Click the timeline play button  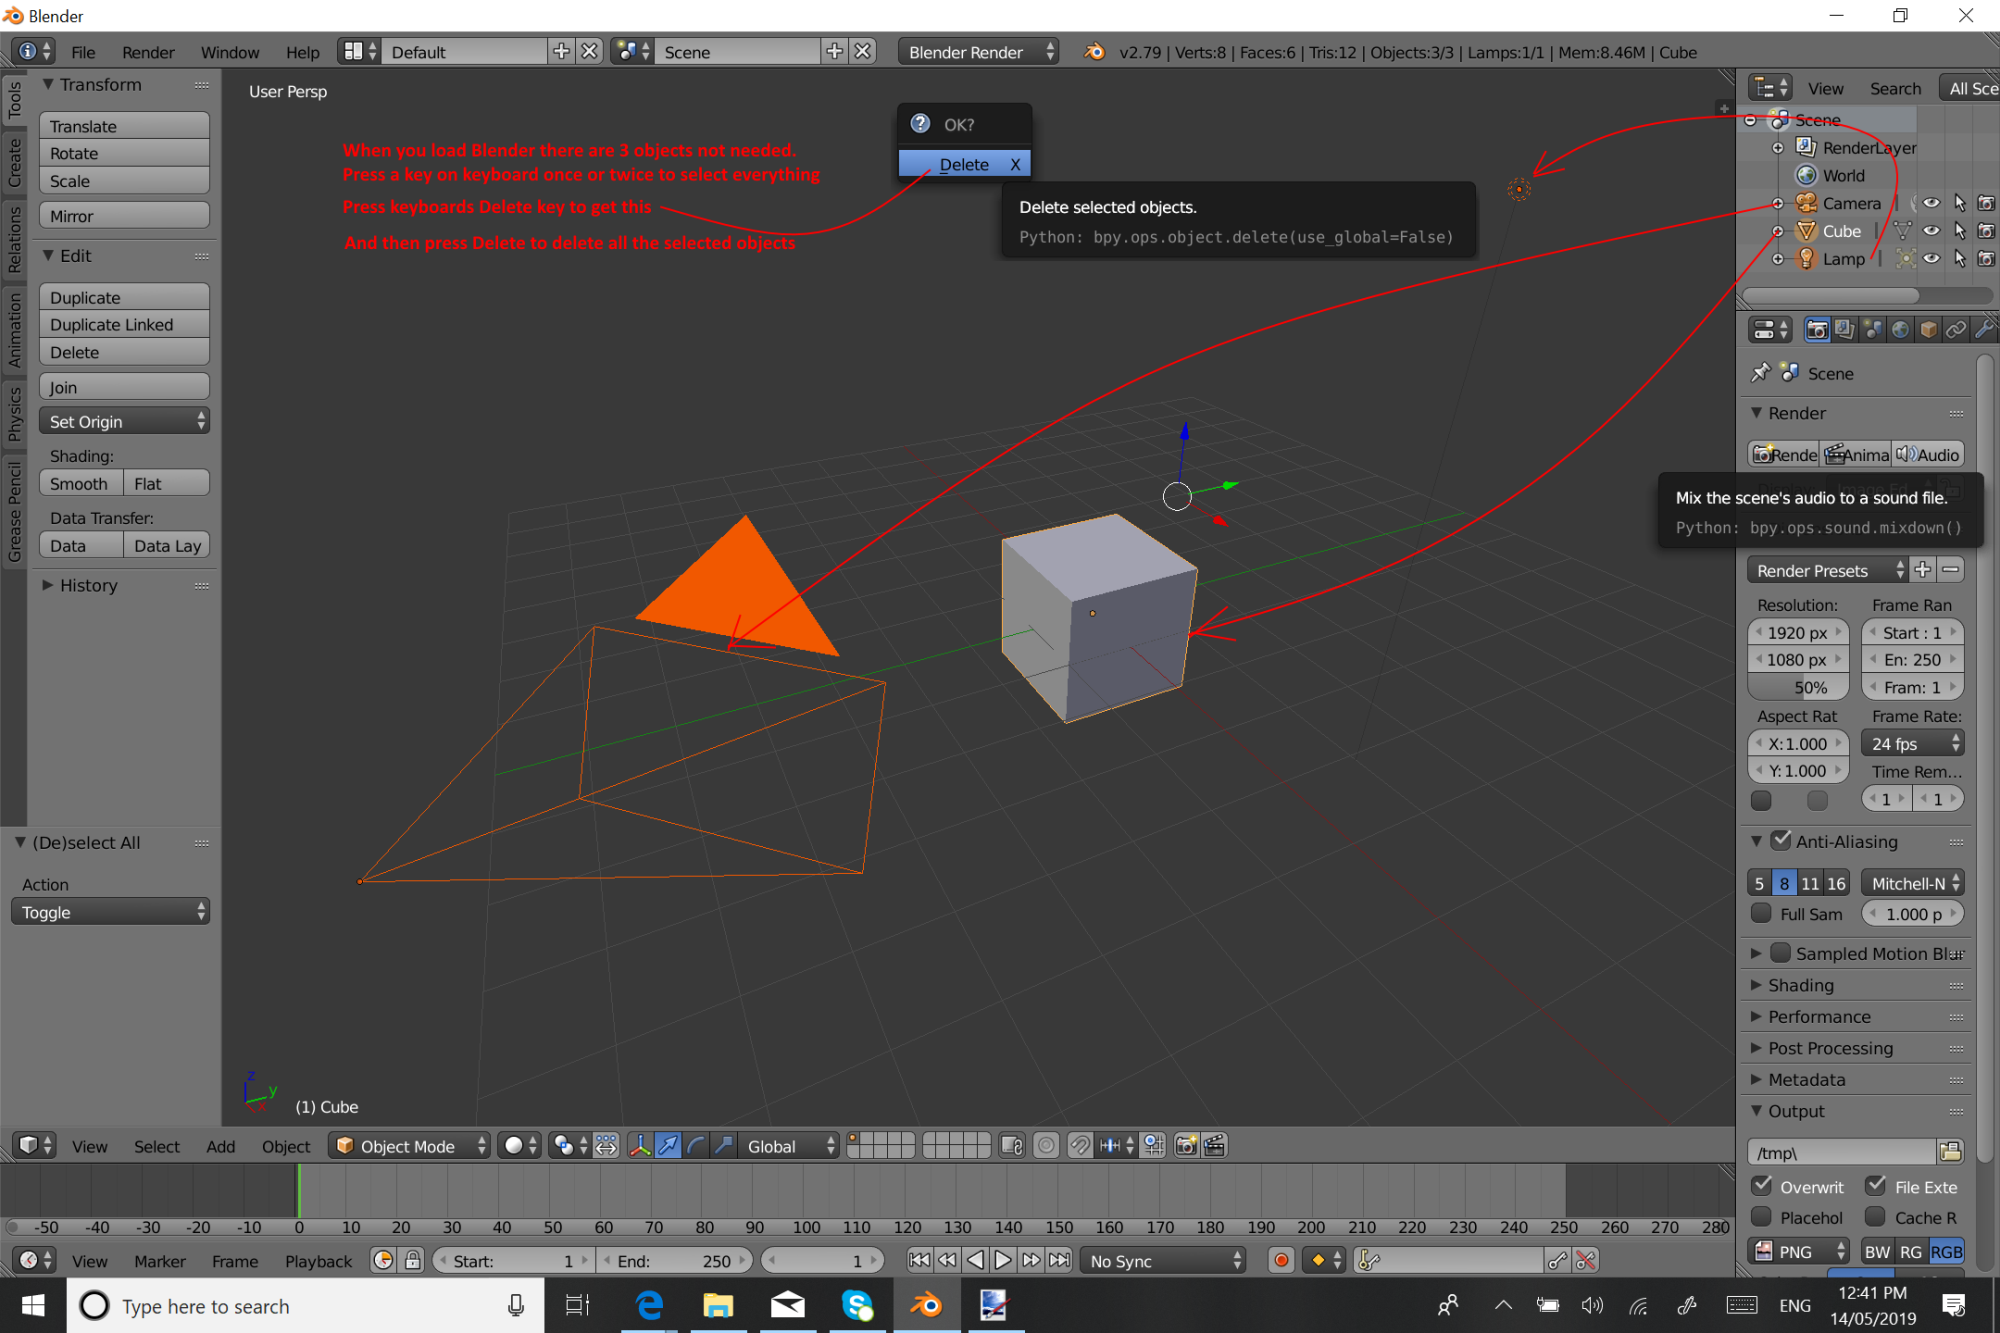pyautogui.click(x=1002, y=1260)
